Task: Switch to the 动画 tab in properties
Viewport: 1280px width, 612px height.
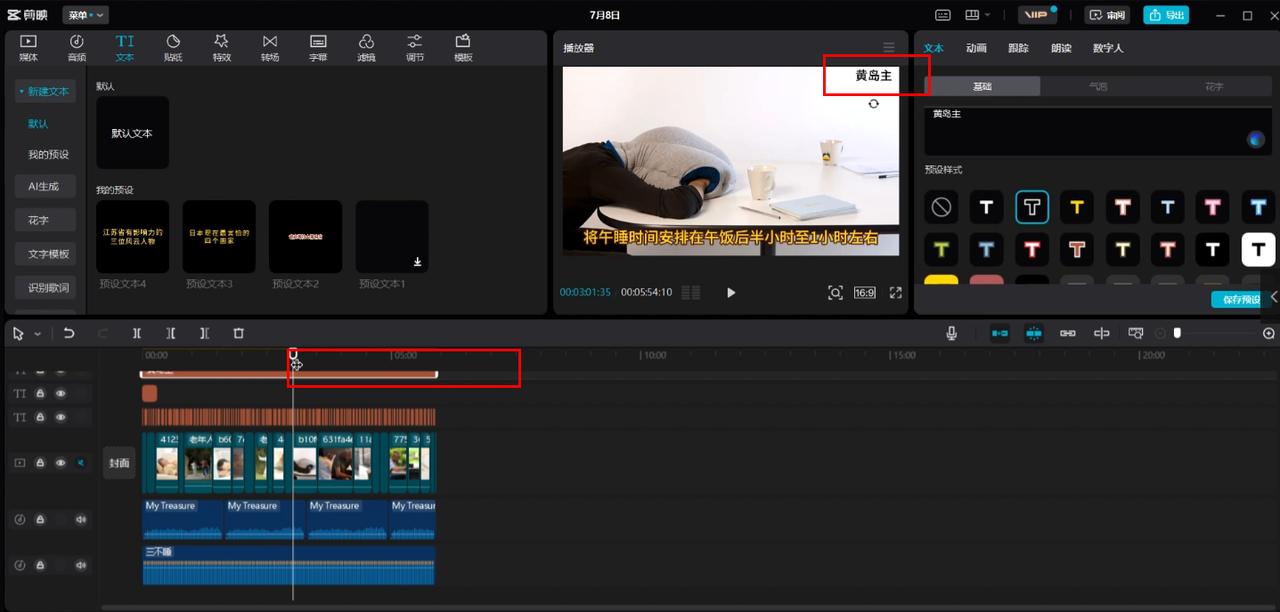Action: coord(976,48)
